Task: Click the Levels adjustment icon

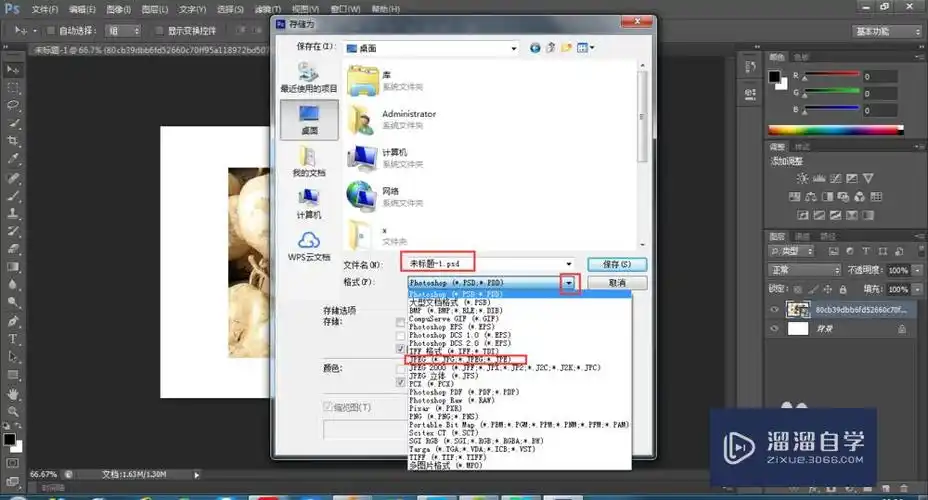Action: point(819,178)
